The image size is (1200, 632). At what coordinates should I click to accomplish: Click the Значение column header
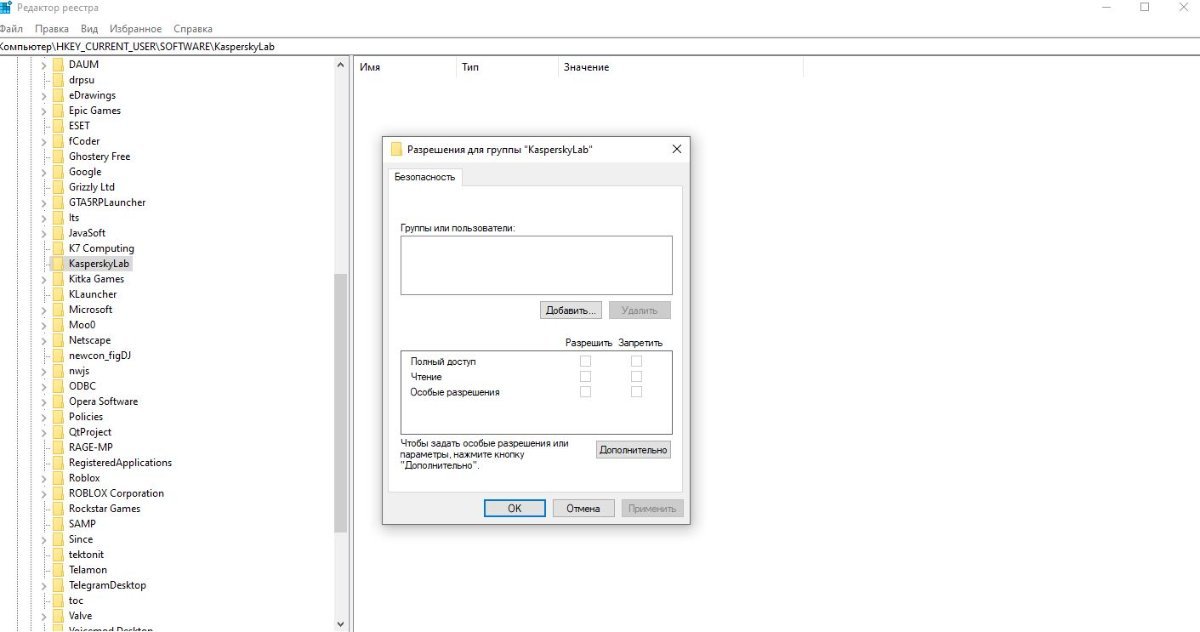[x=680, y=67]
